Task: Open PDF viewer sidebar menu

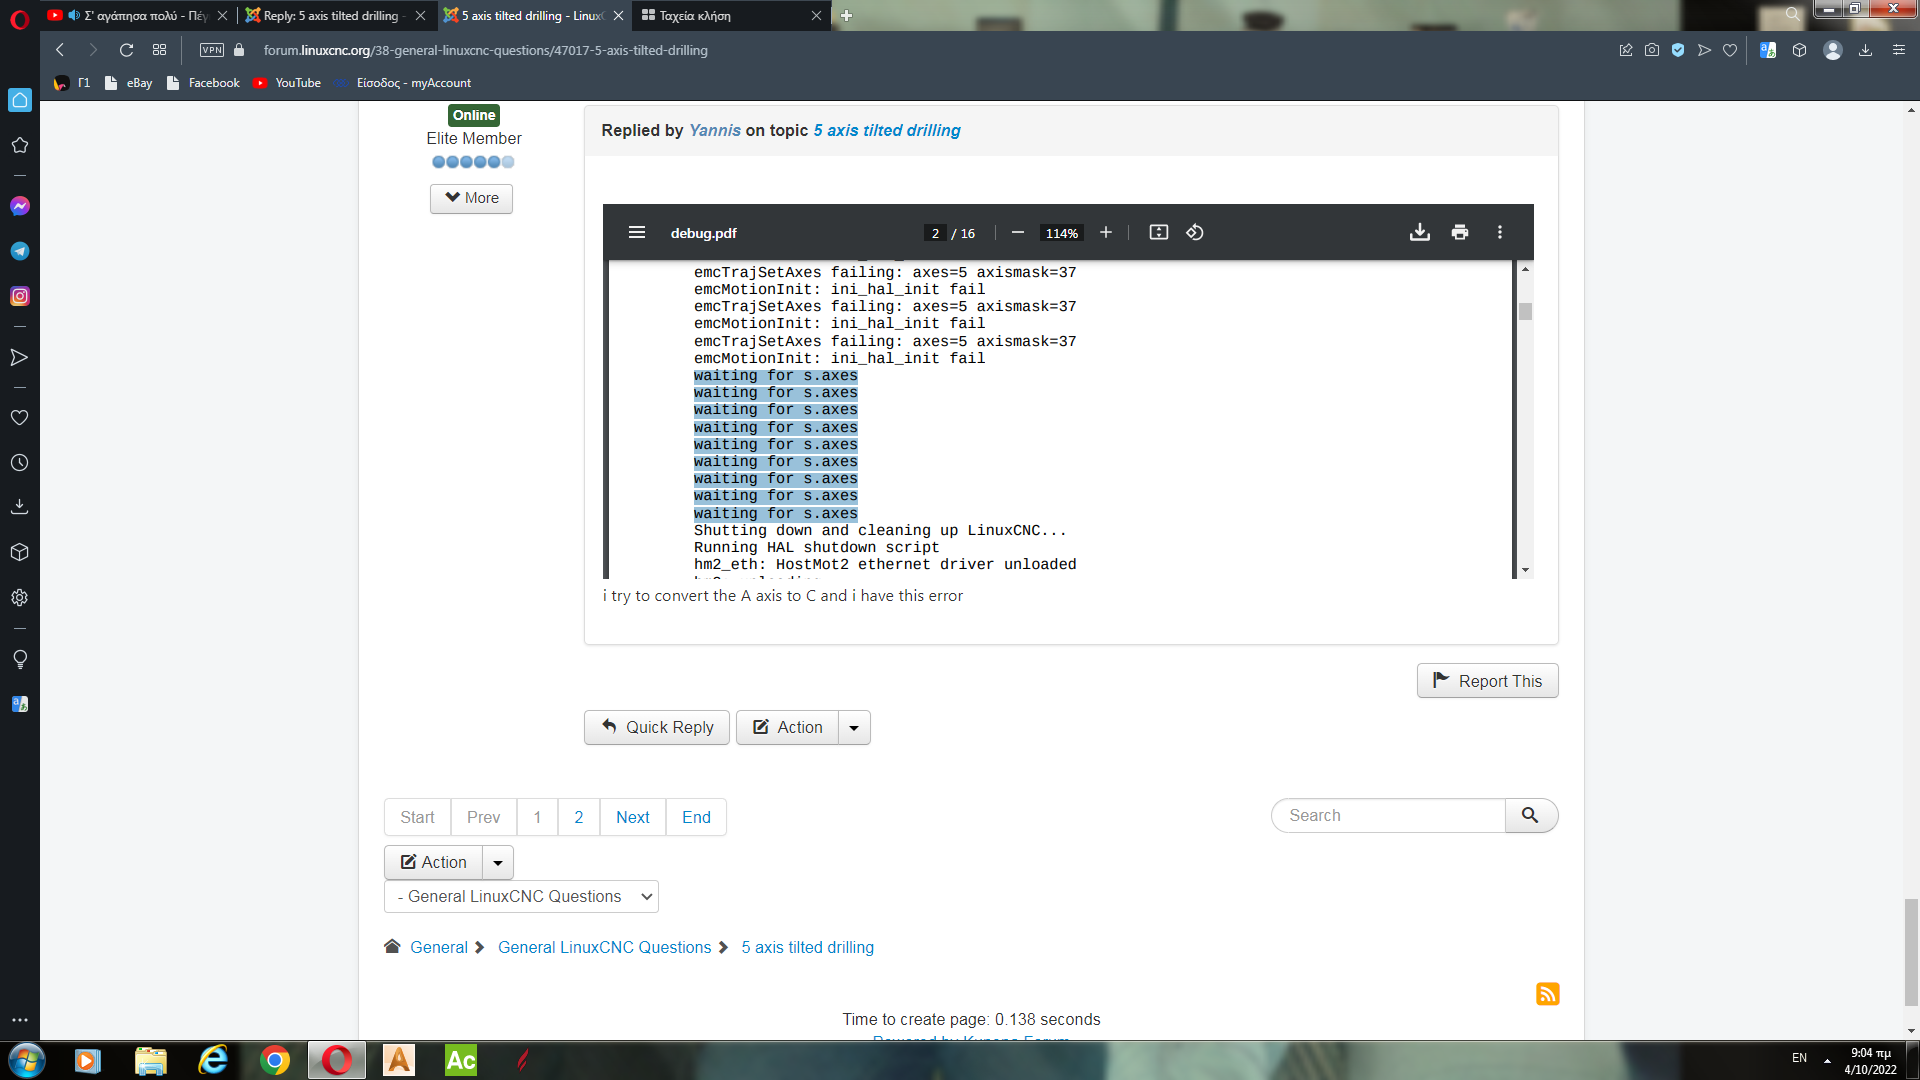Action: pos(637,233)
